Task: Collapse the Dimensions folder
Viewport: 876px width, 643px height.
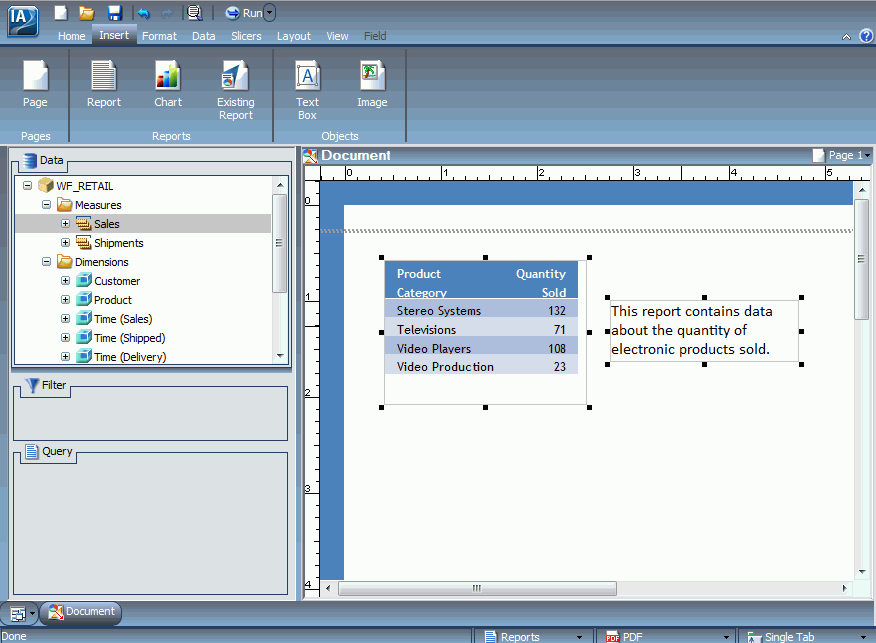Action: tap(46, 261)
